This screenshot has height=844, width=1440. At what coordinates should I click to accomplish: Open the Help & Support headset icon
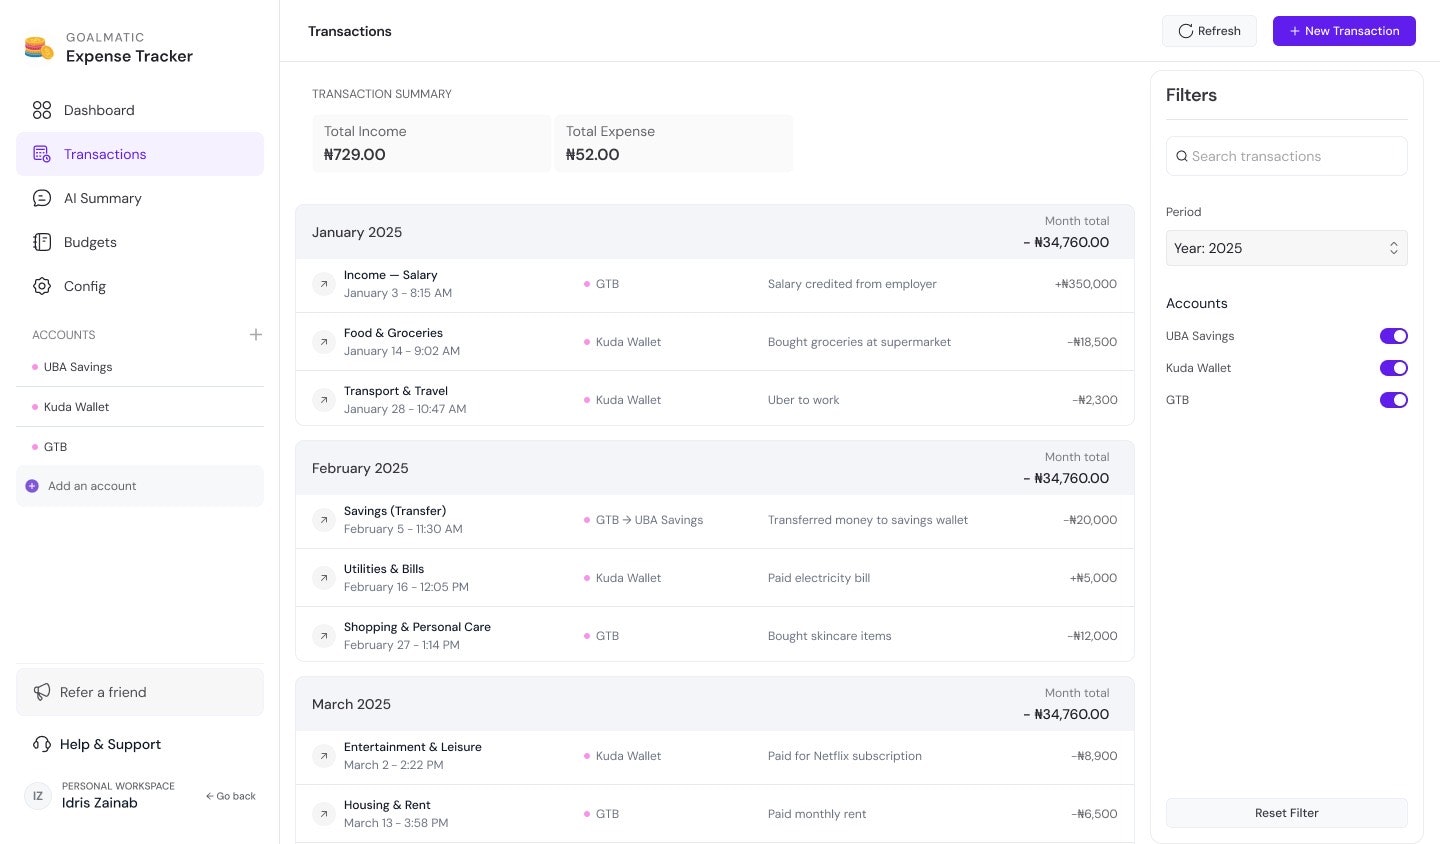(x=41, y=744)
